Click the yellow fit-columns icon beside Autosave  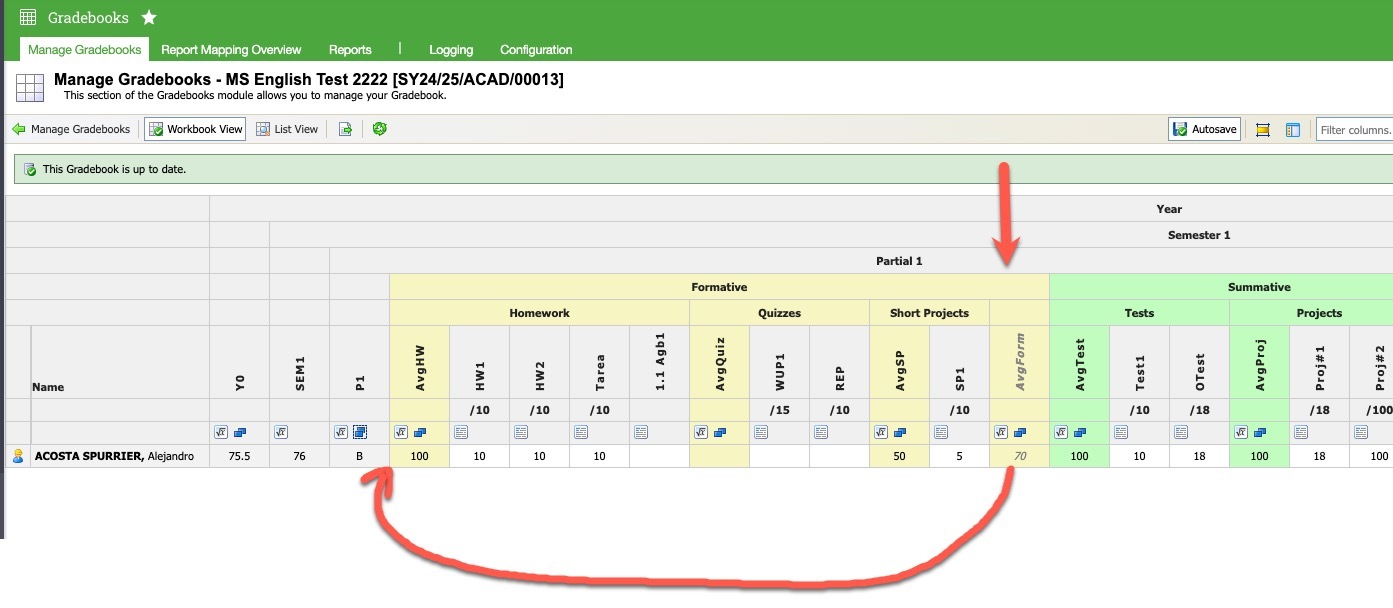[x=1262, y=130]
